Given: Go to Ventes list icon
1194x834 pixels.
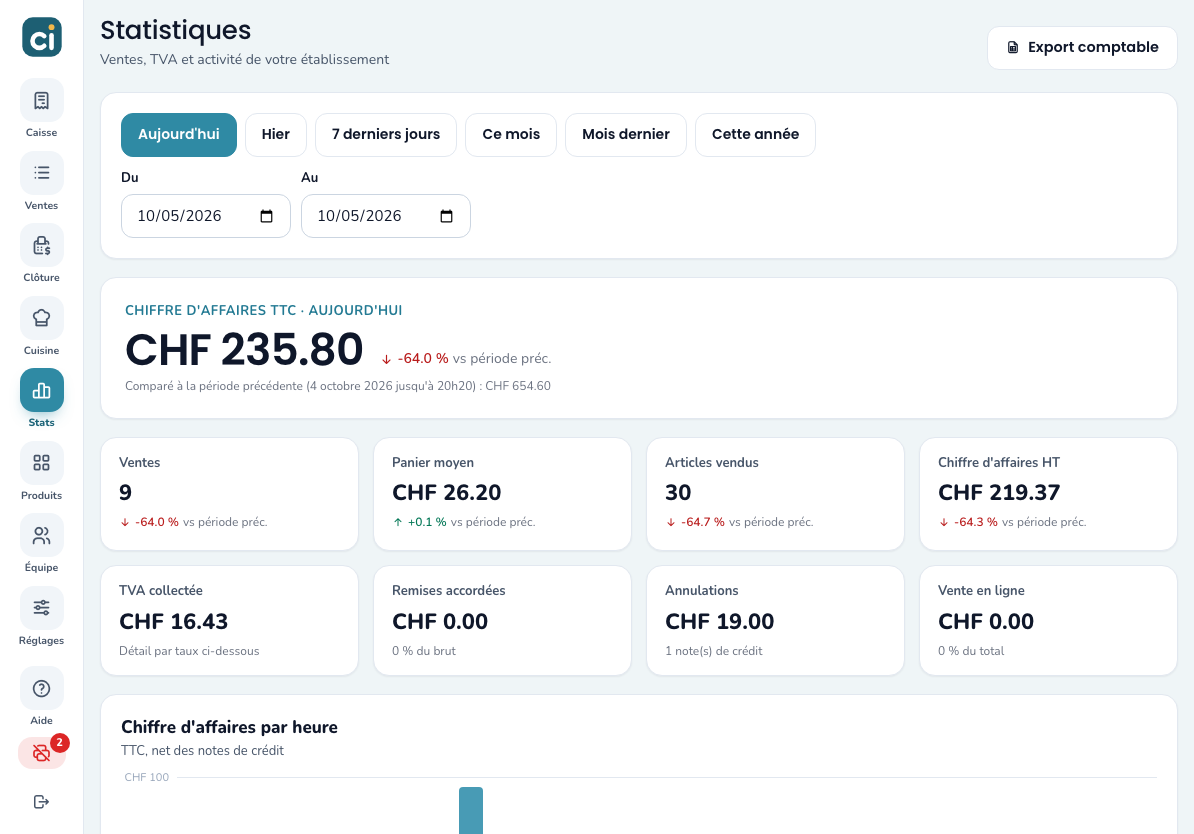Looking at the screenshot, I should (x=41, y=173).
